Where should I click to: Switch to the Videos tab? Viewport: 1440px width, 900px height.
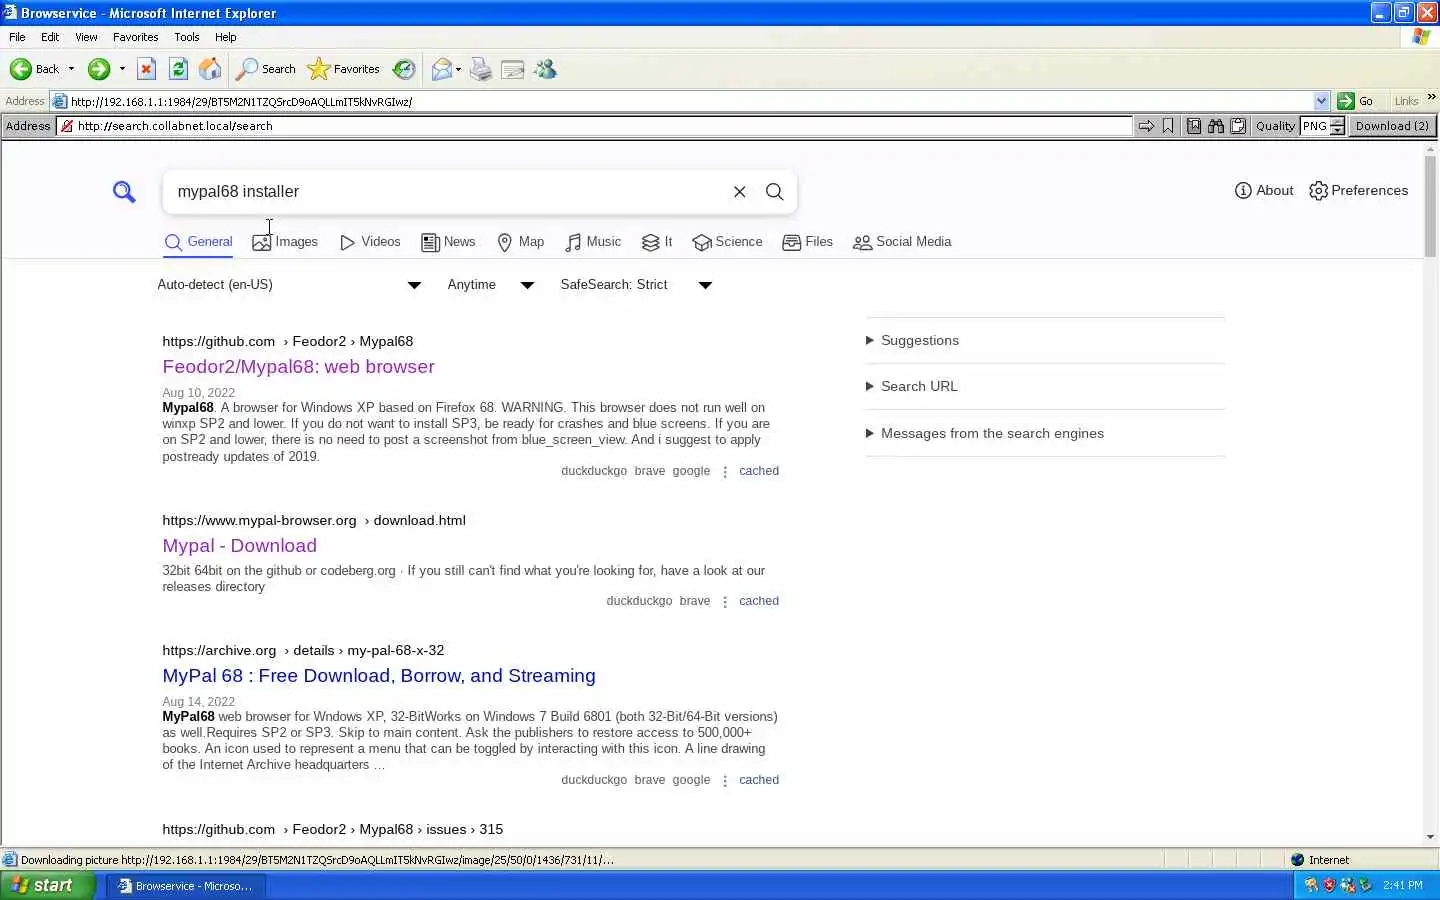(370, 242)
